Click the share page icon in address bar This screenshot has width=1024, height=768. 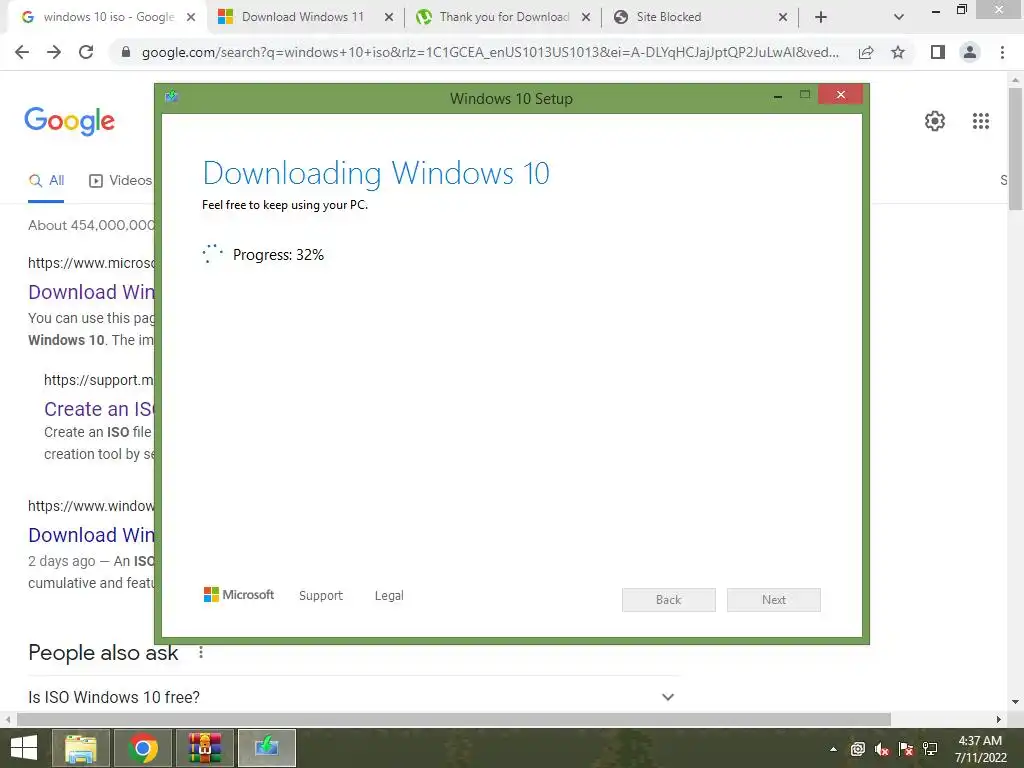point(866,52)
